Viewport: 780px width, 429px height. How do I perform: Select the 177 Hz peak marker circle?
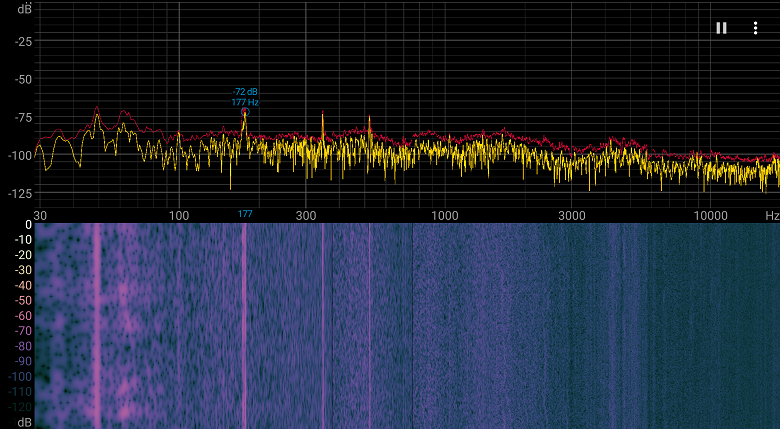(245, 112)
